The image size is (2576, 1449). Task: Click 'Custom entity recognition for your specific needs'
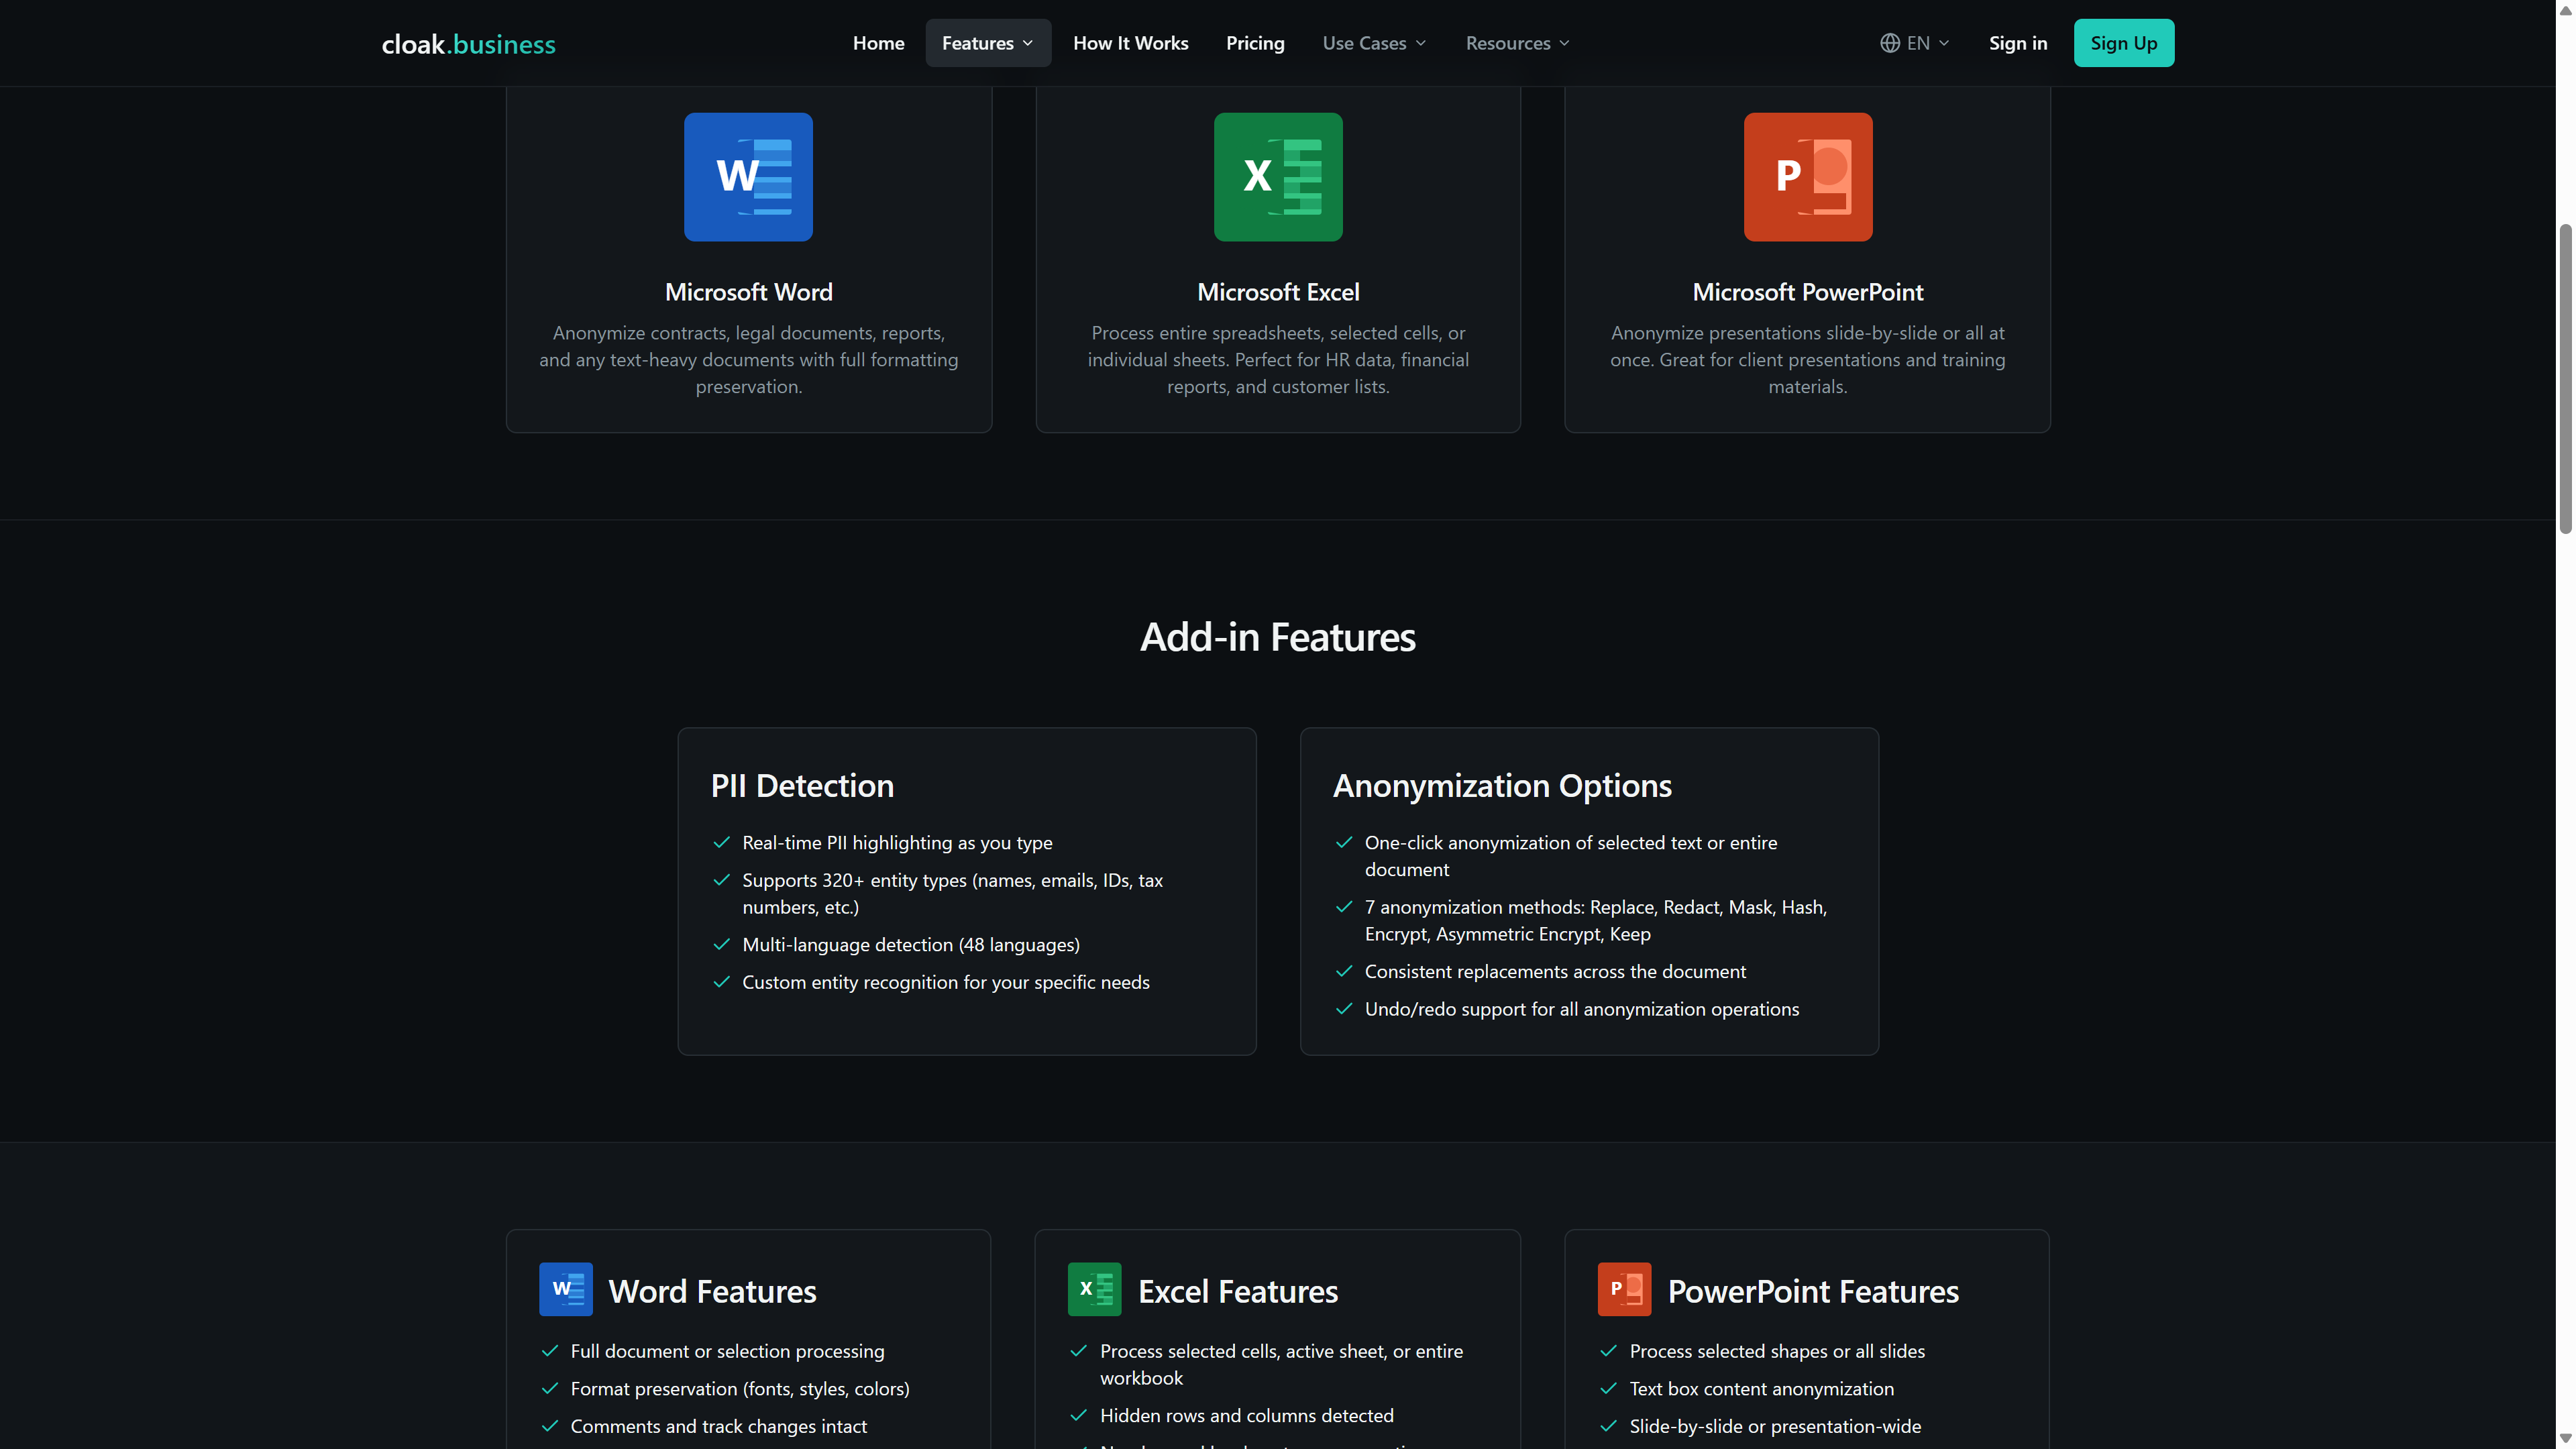[x=946, y=982]
